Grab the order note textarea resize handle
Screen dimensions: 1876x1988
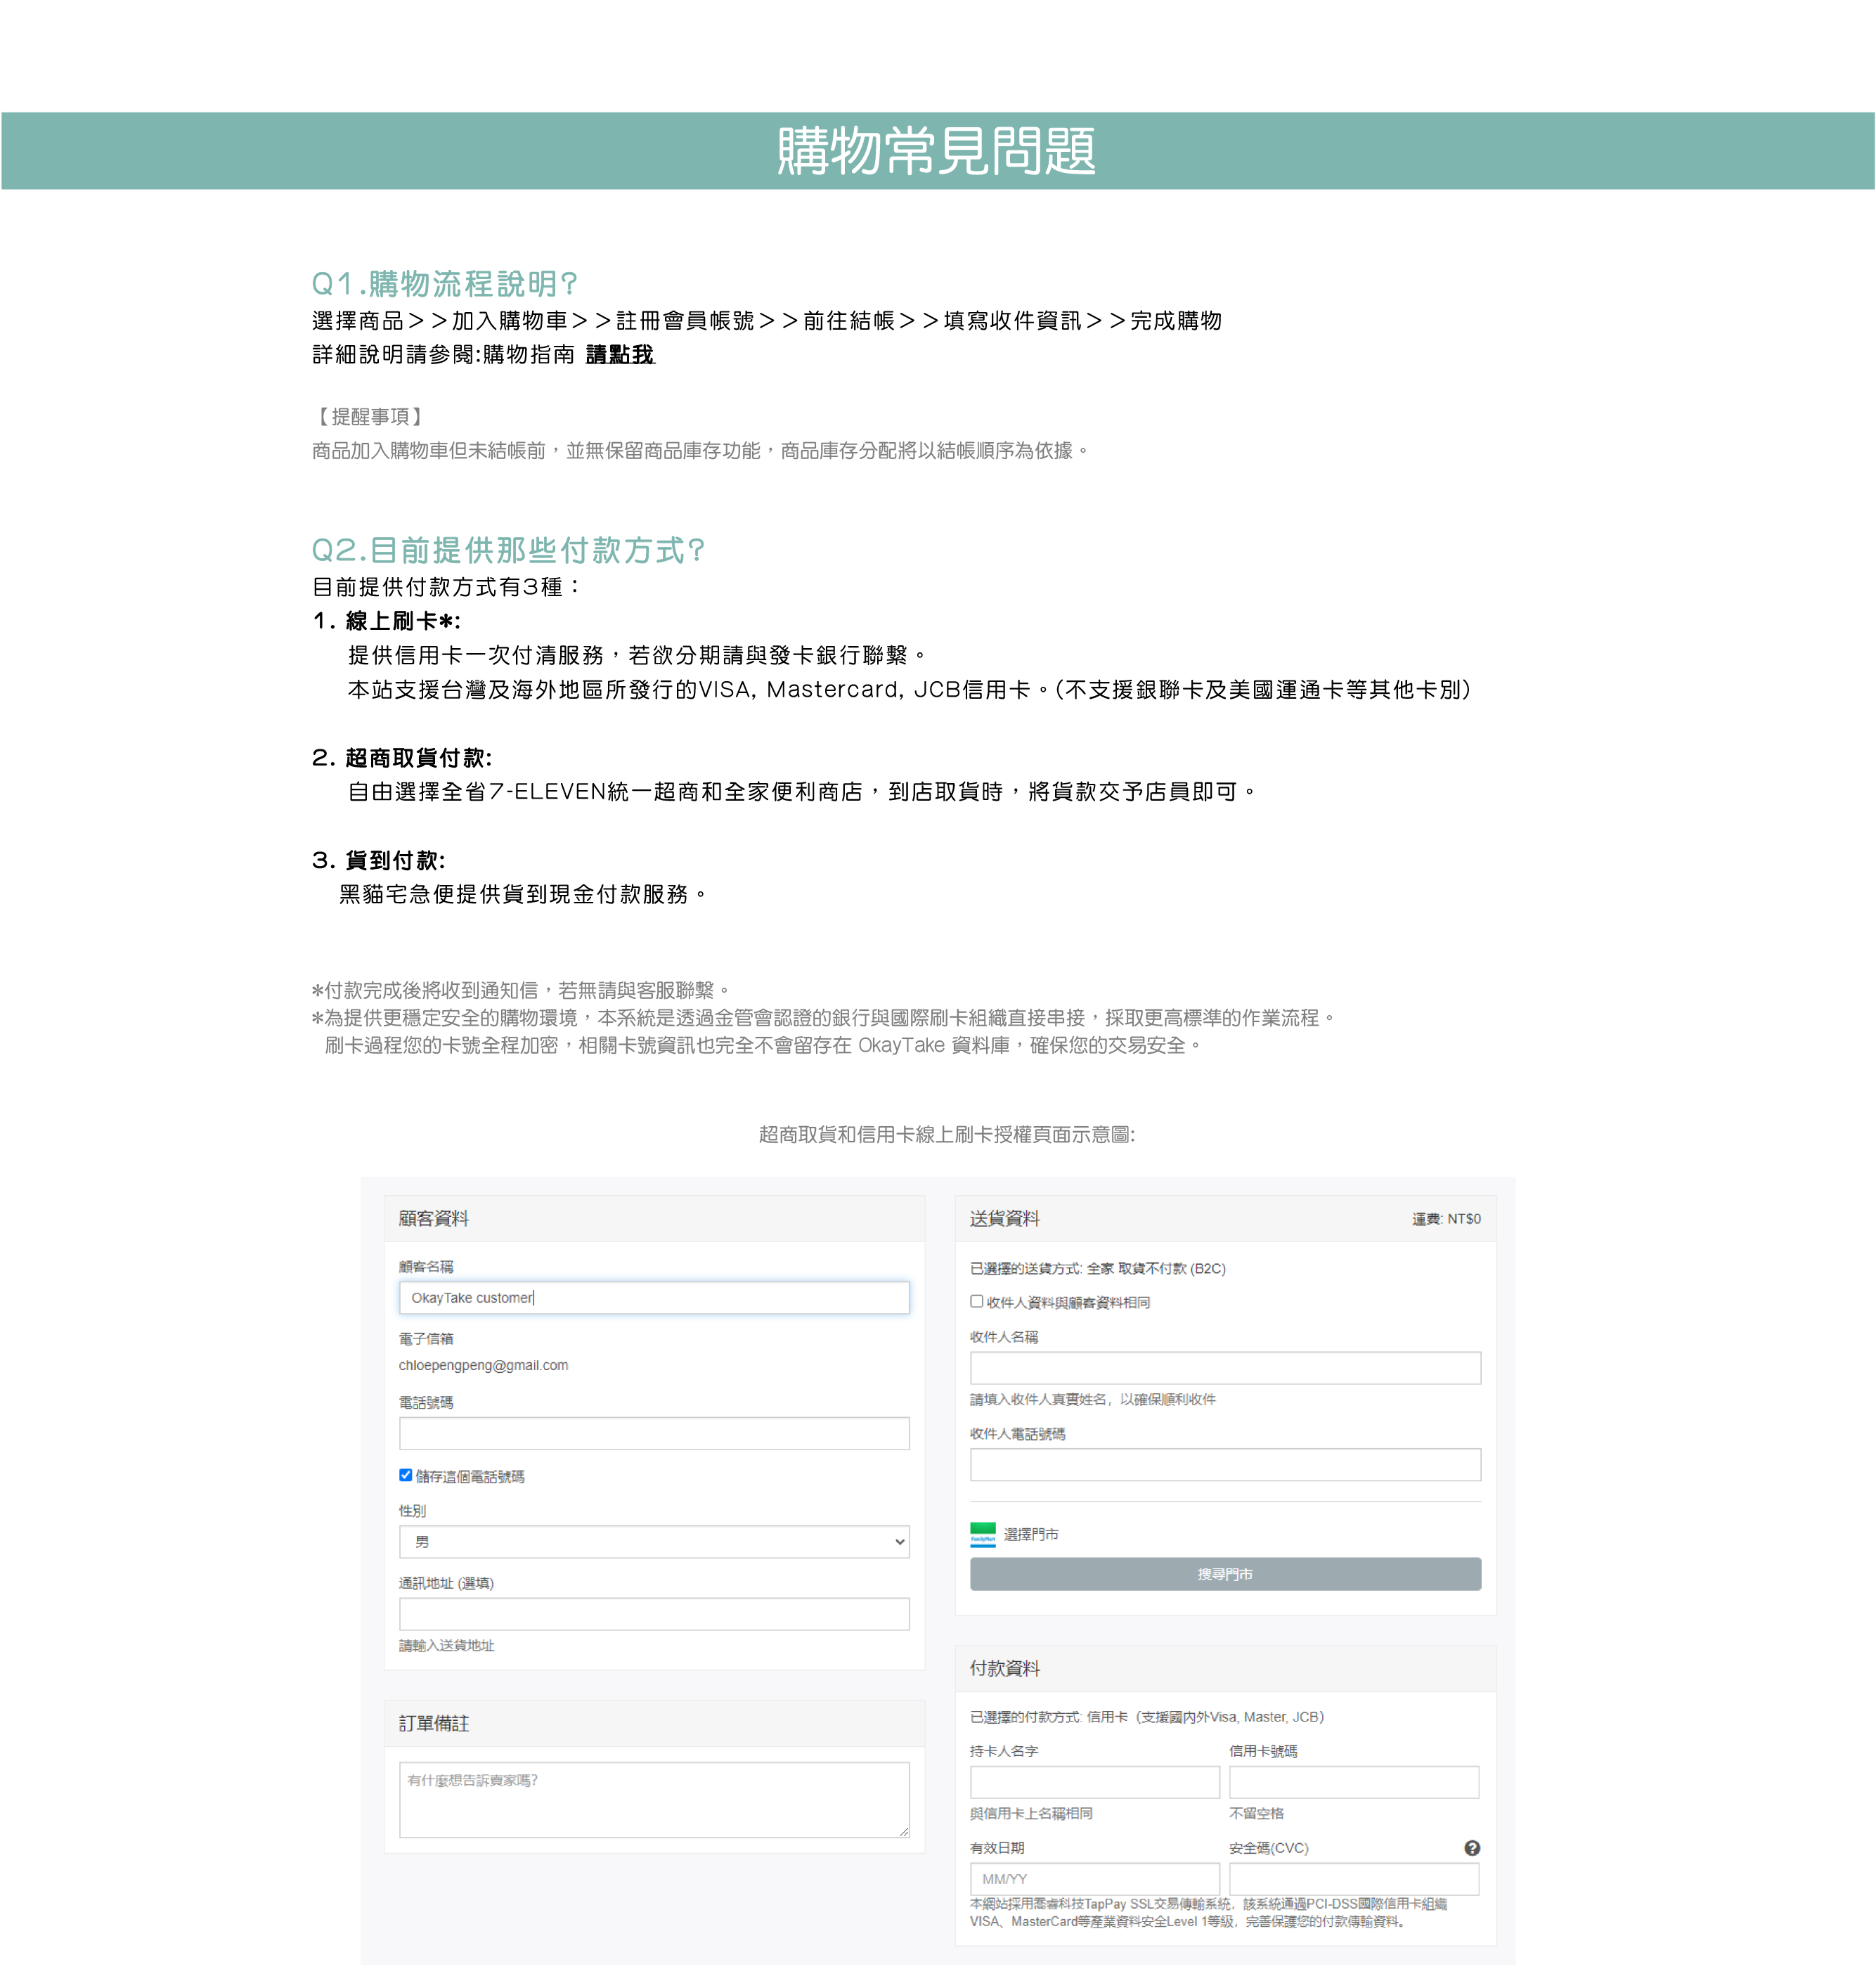(x=904, y=1832)
